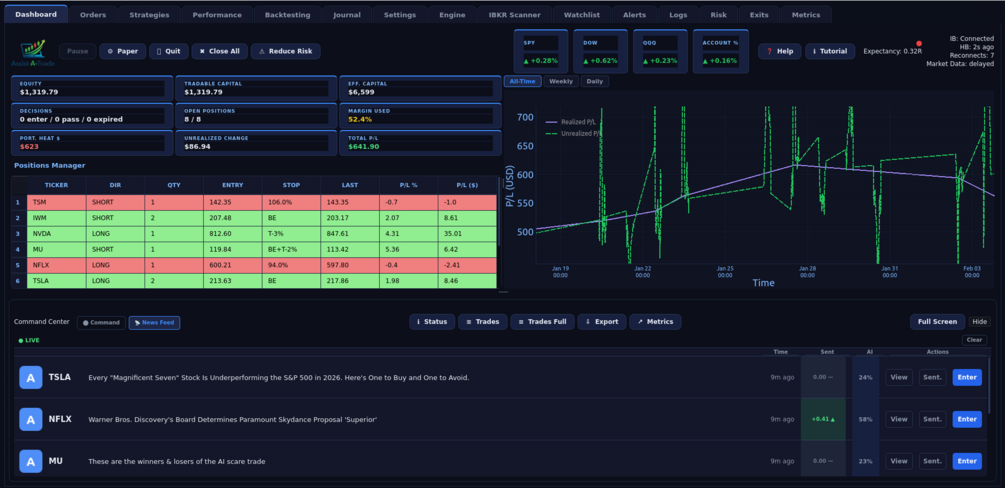The image size is (1005, 488).
Task: Click the TICKER column header
Action: click(56, 185)
